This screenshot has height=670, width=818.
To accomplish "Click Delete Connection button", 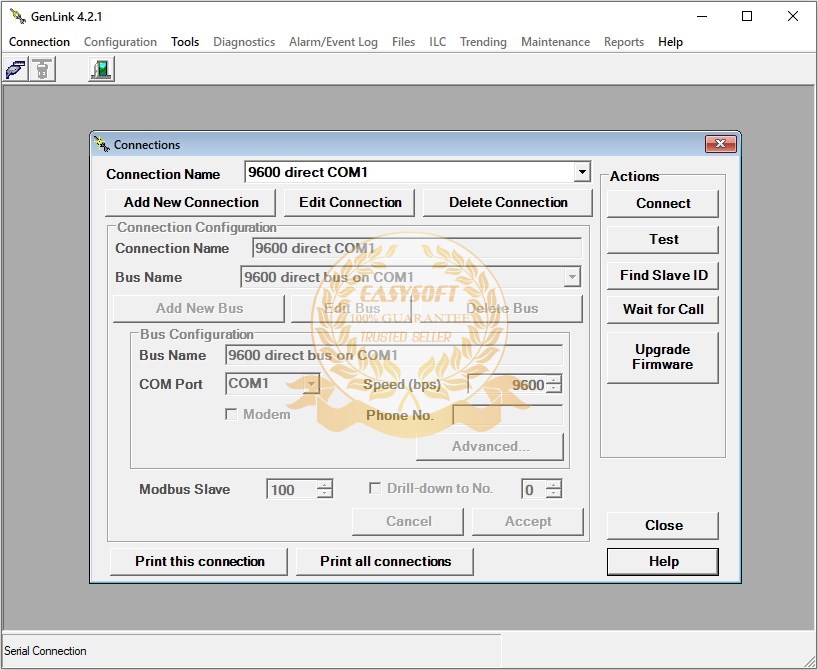I will (508, 202).
